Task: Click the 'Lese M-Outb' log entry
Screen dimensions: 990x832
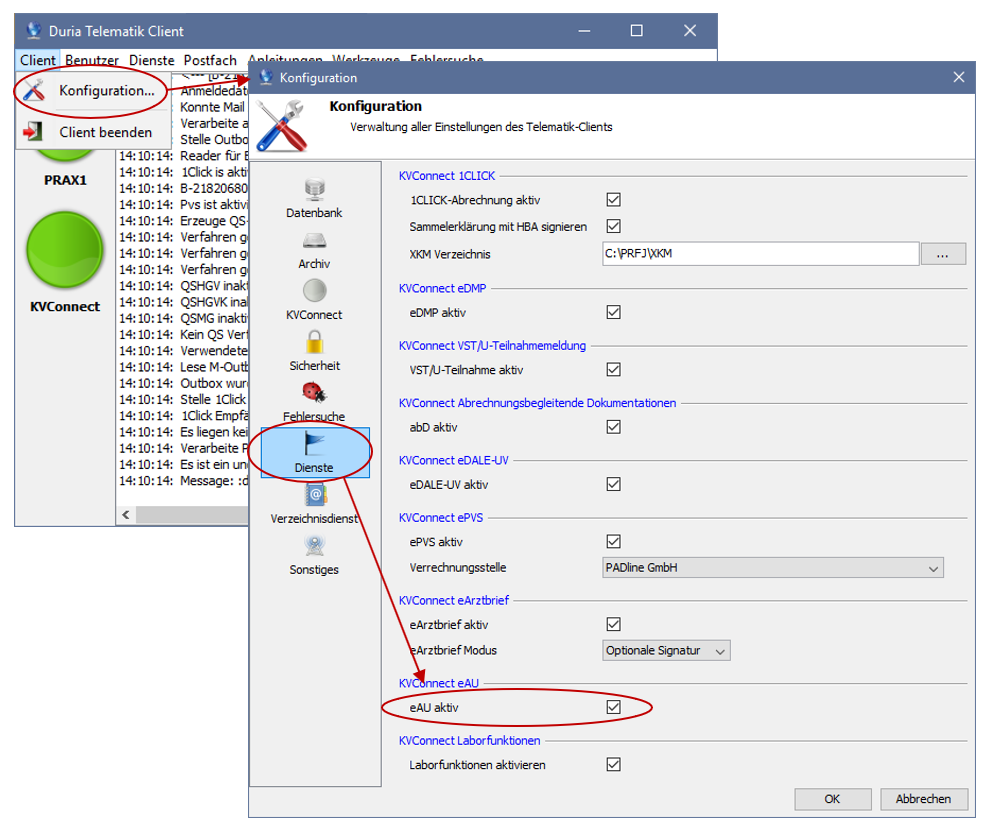Action: 183,367
